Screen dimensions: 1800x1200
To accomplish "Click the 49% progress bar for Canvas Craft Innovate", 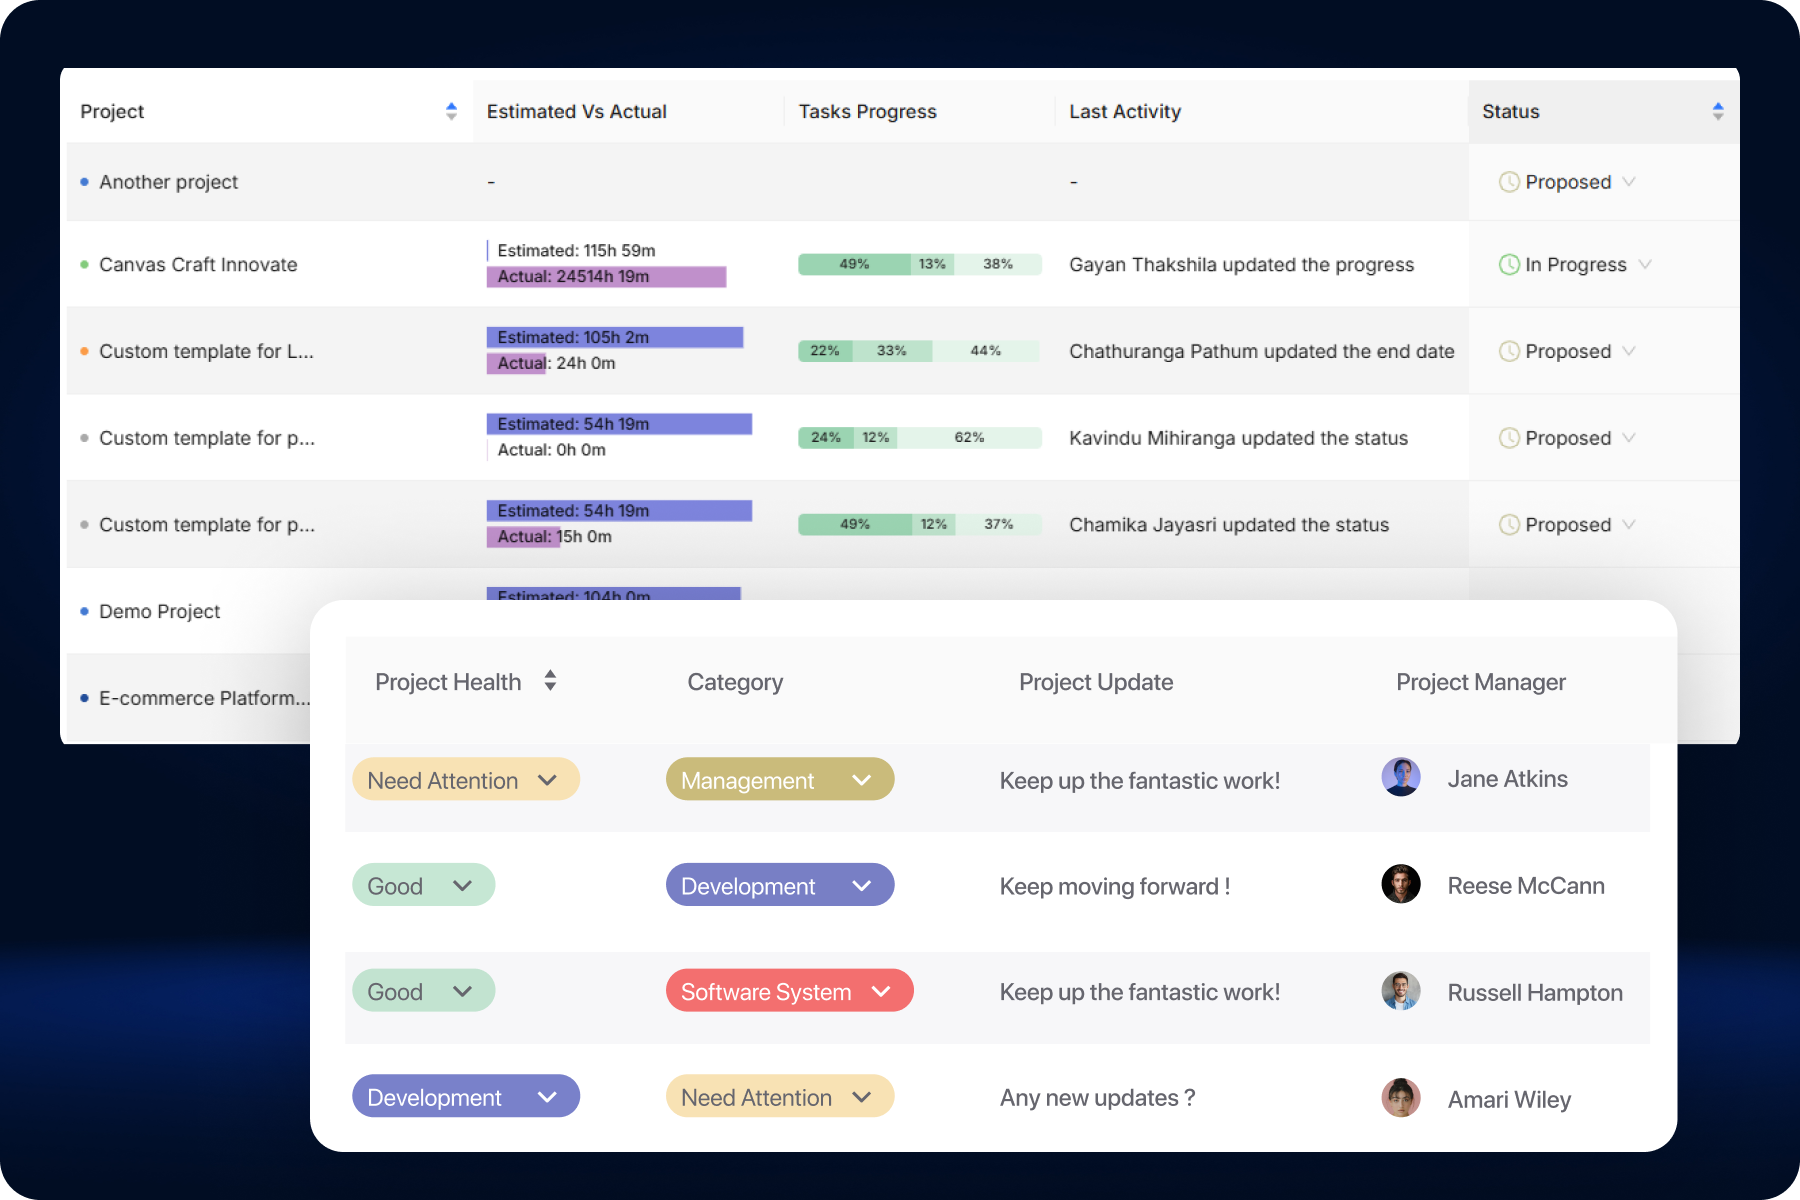I will pos(853,264).
